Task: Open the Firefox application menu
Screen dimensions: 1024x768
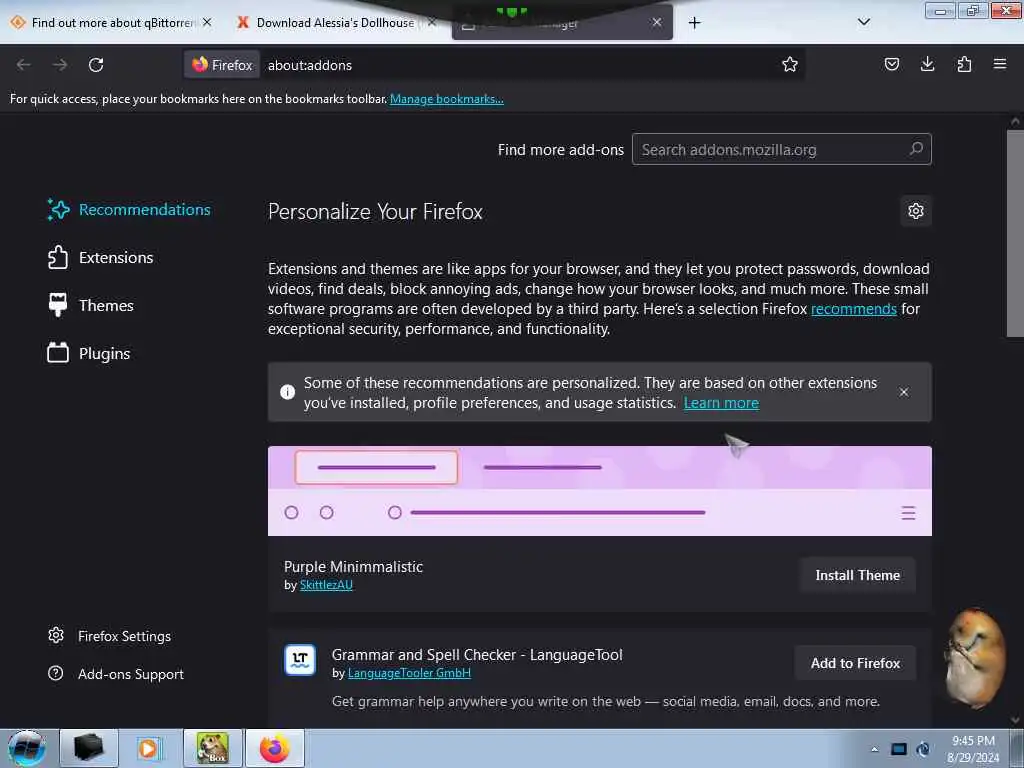Action: point(999,64)
